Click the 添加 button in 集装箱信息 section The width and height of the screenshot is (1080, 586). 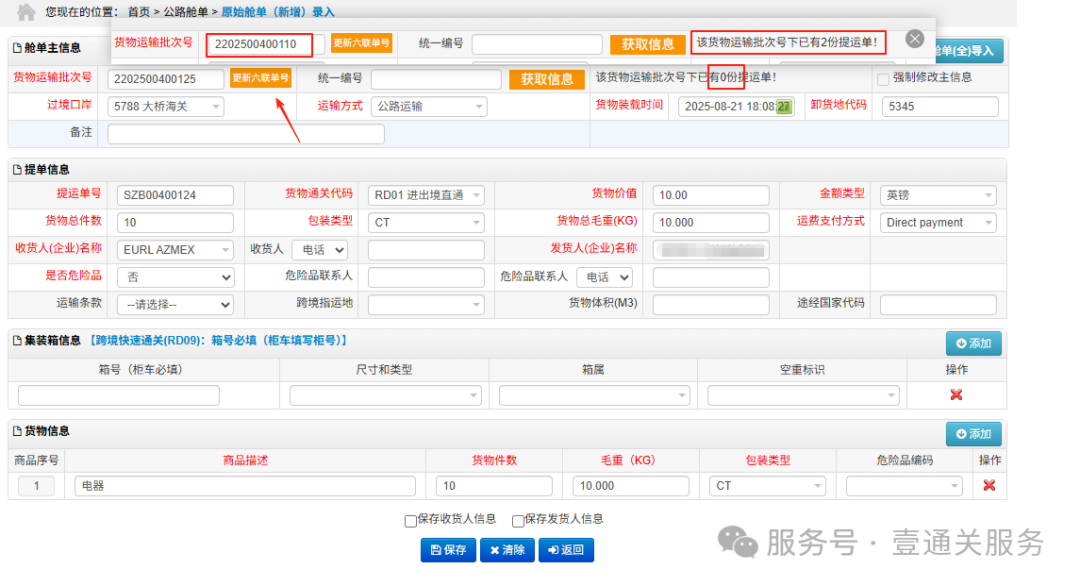[973, 344]
